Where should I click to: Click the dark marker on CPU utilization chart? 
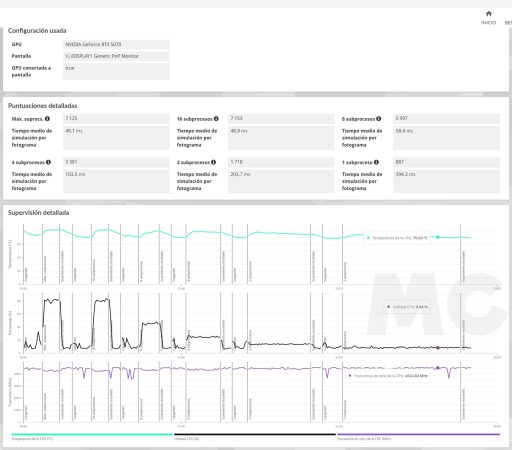tap(438, 348)
